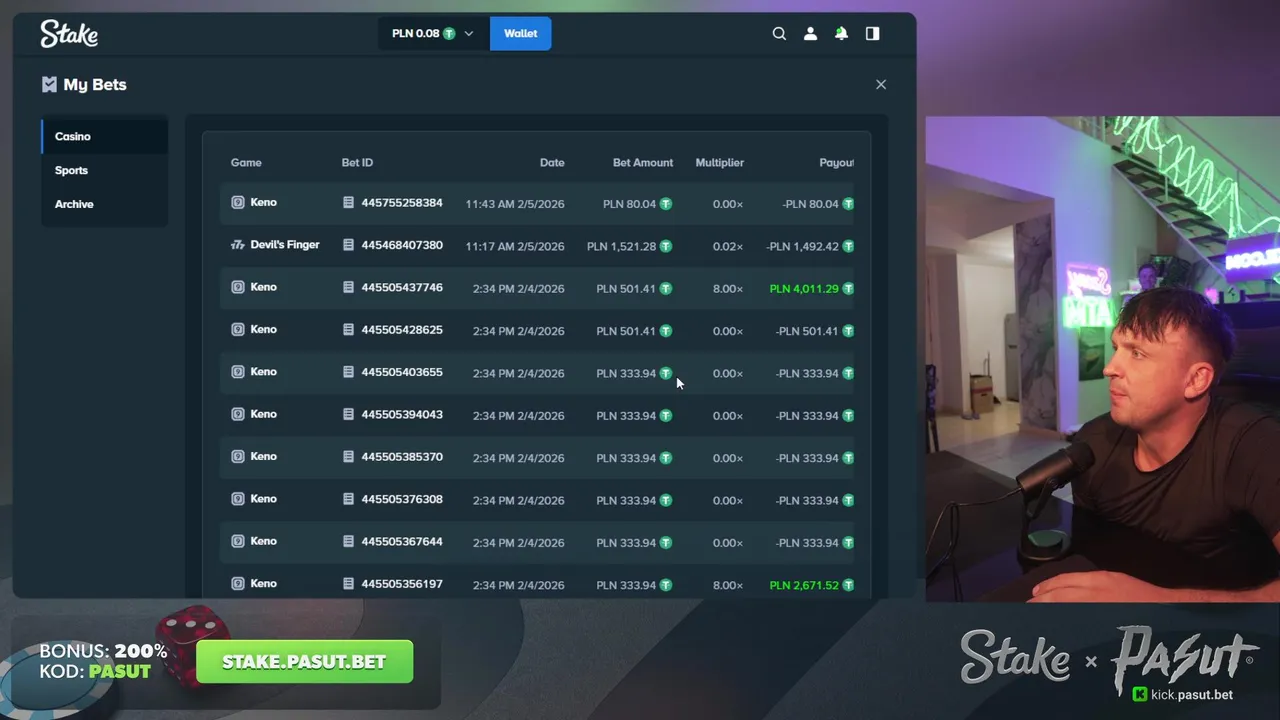Click the 11:43 AM 2/5/2026 date

[x=515, y=204]
